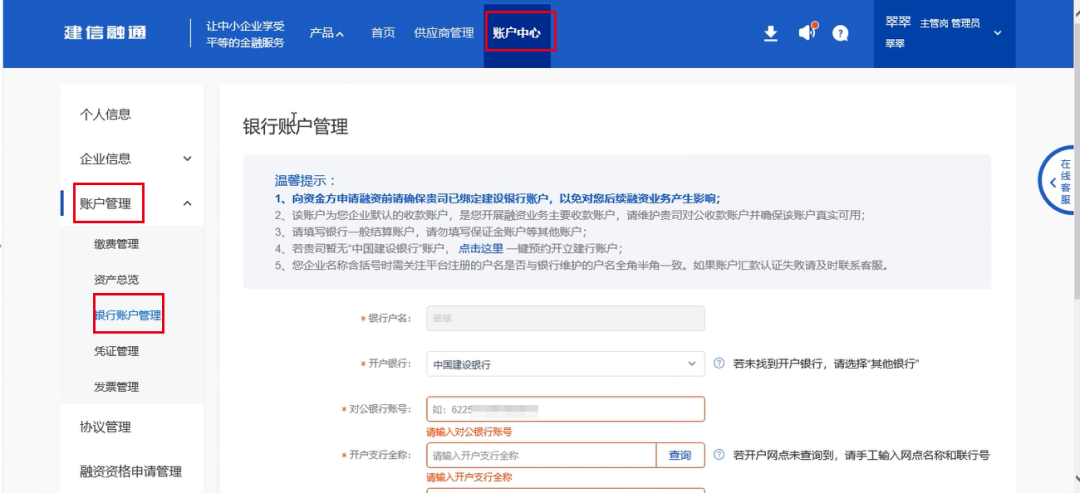Select the 账户中心 tab
Screen dimensions: 1080x493
(x=517, y=33)
